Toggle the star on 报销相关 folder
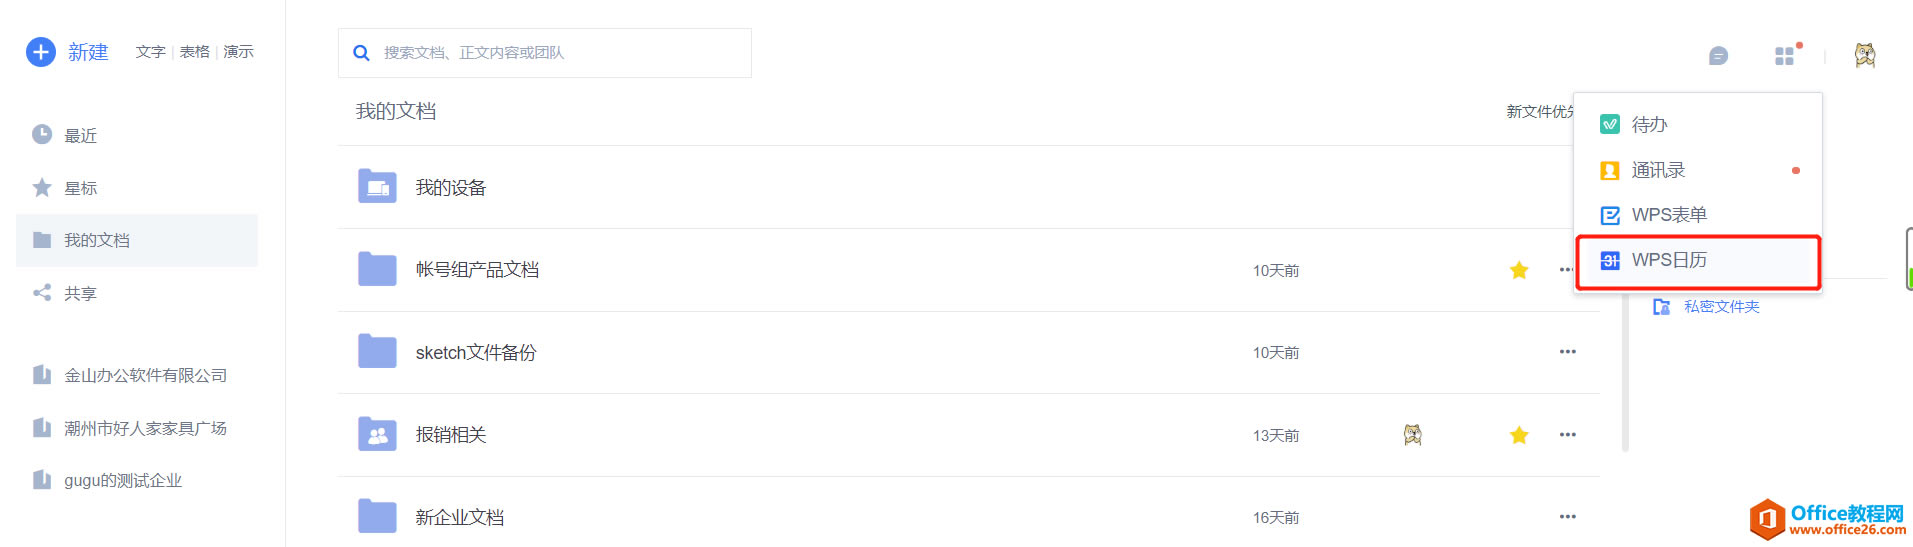 1519,435
